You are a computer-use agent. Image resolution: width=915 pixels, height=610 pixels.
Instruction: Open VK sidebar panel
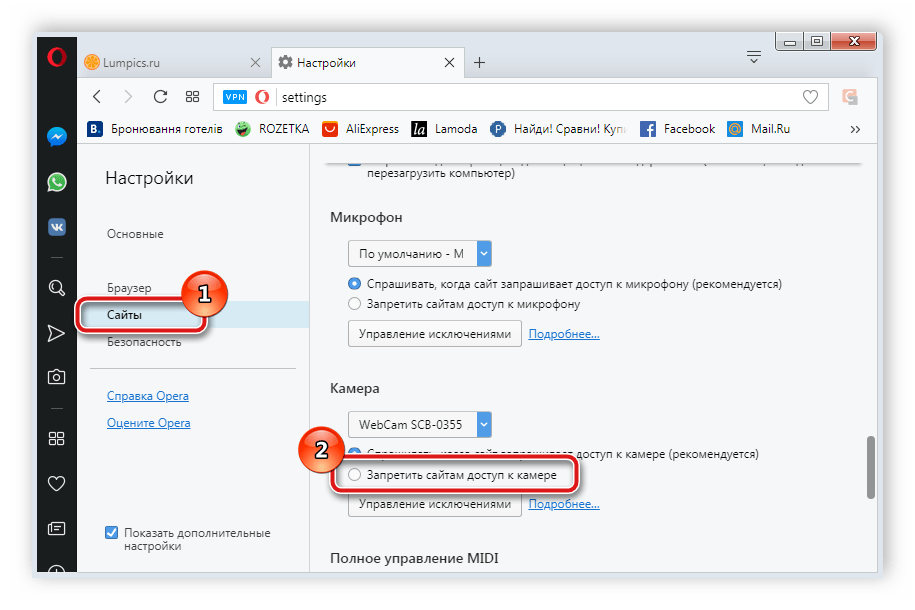(57, 226)
